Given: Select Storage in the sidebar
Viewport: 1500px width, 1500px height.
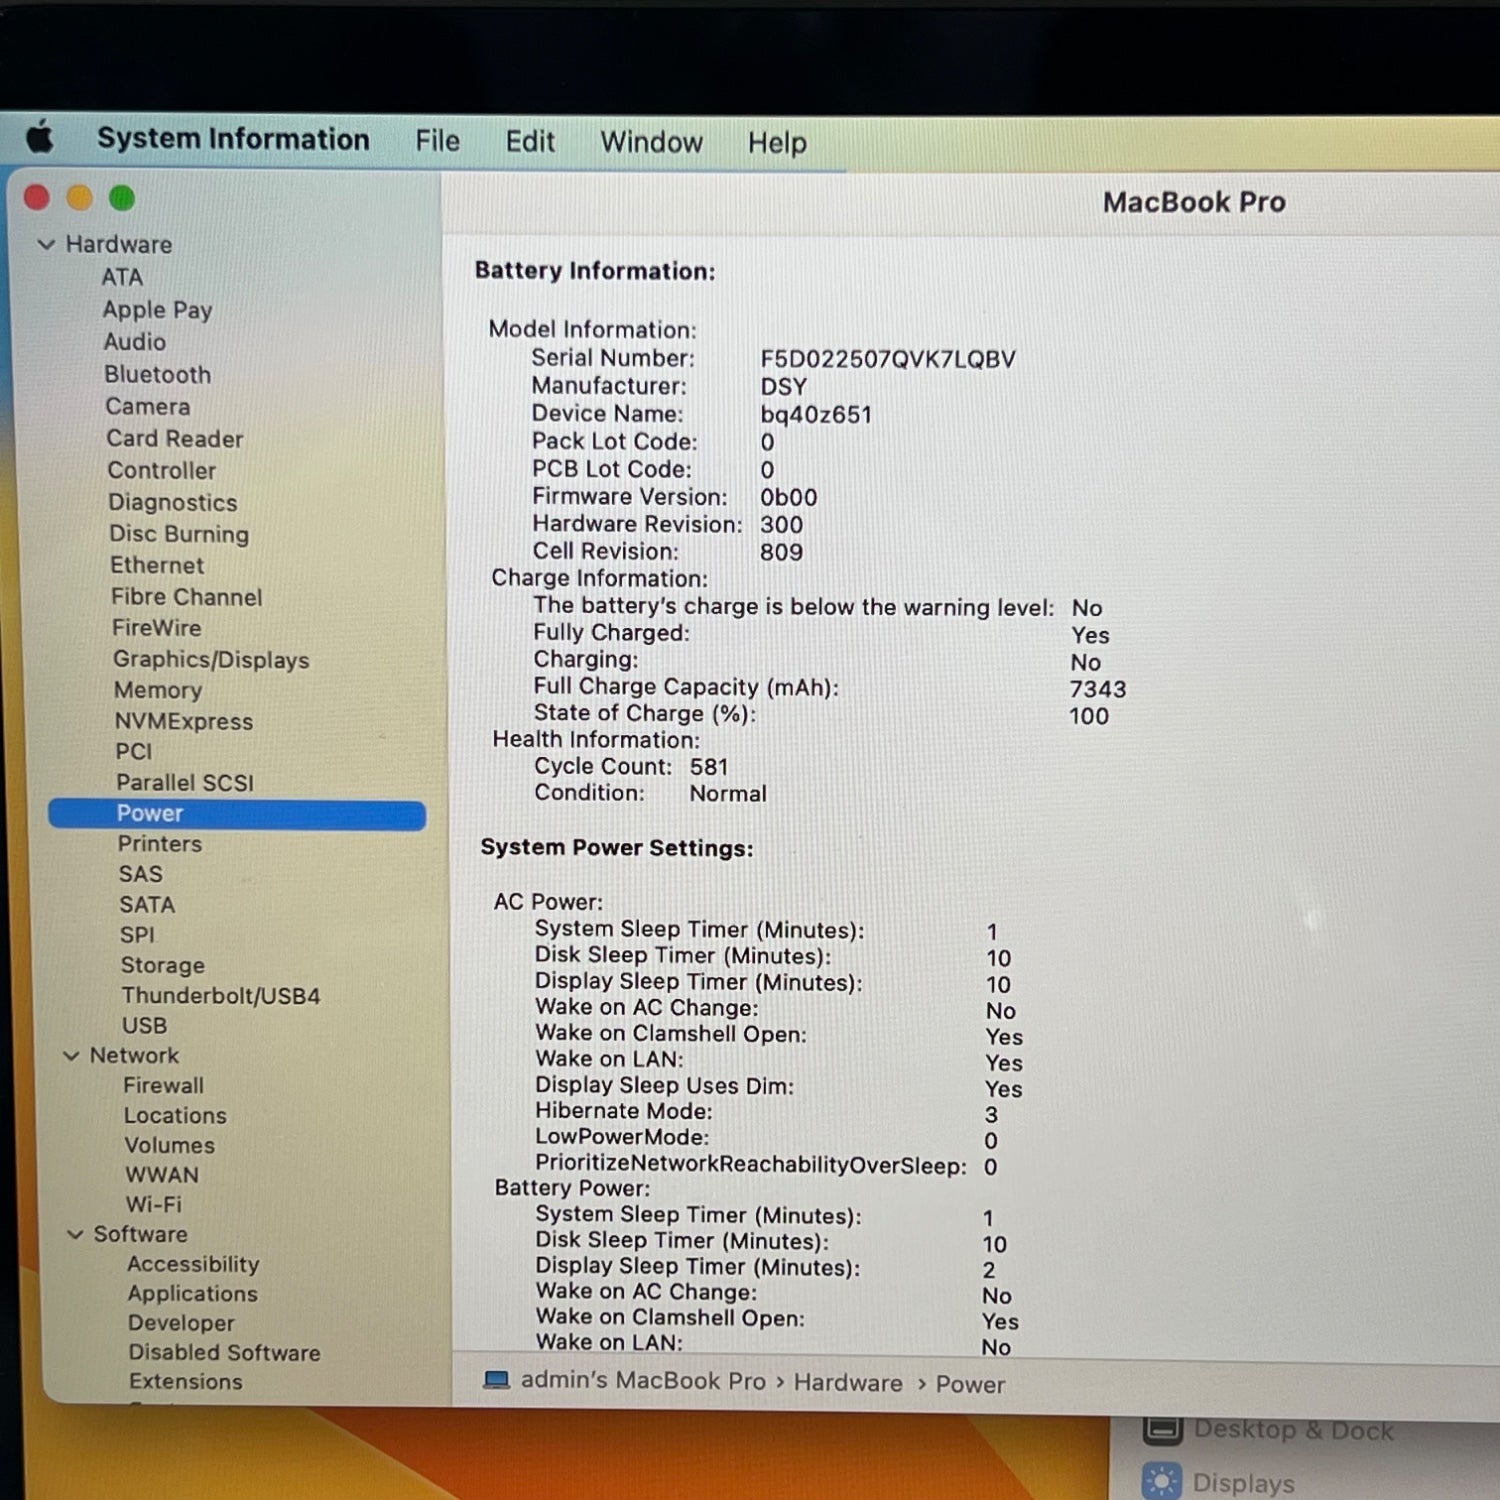Looking at the screenshot, I should click(163, 965).
